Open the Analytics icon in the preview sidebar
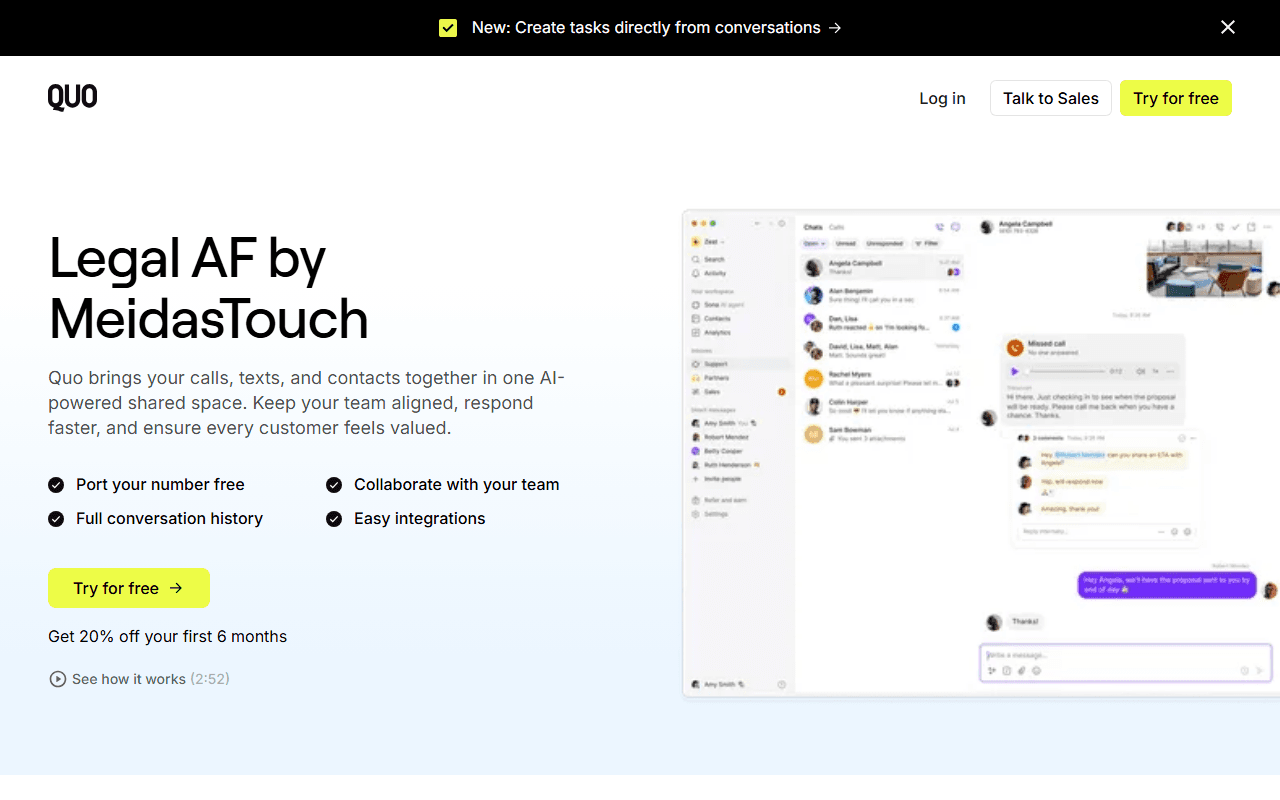Viewport: 1280px width, 800px height. (x=696, y=332)
